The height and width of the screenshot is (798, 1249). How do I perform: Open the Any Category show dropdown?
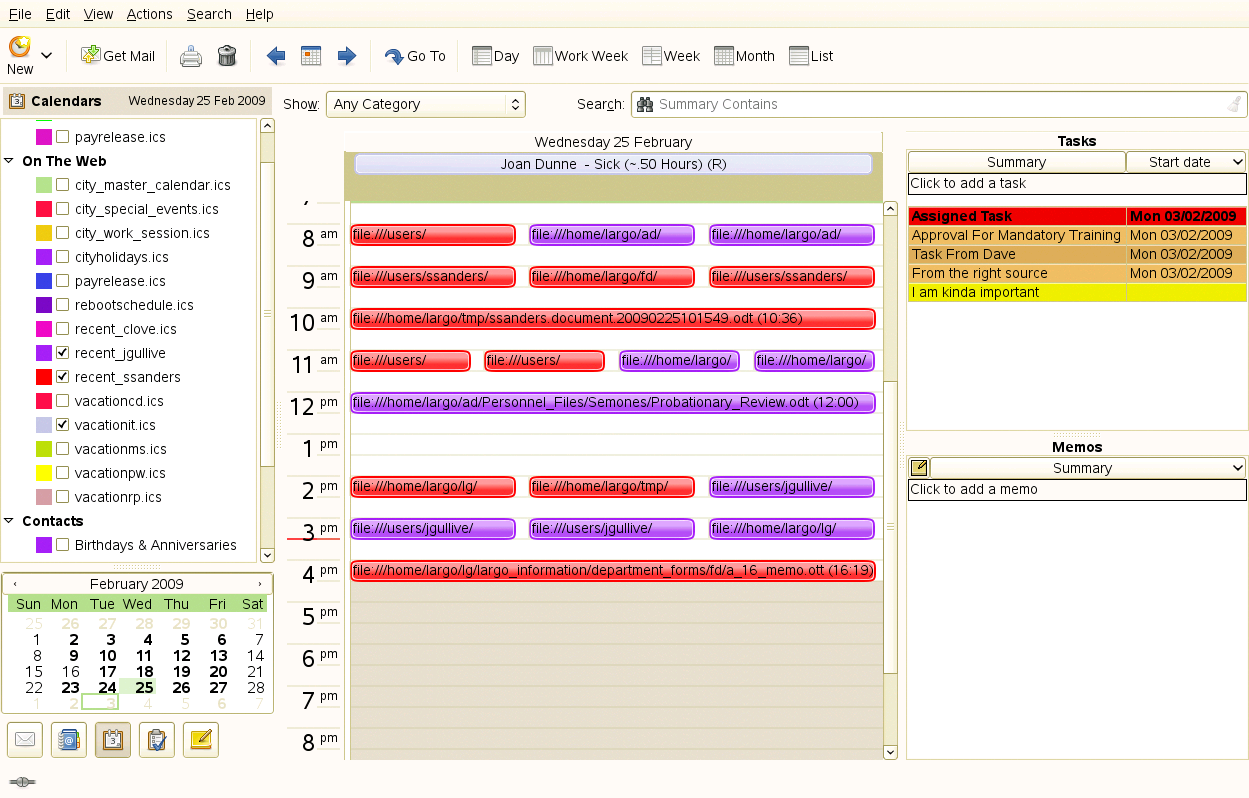[425, 104]
